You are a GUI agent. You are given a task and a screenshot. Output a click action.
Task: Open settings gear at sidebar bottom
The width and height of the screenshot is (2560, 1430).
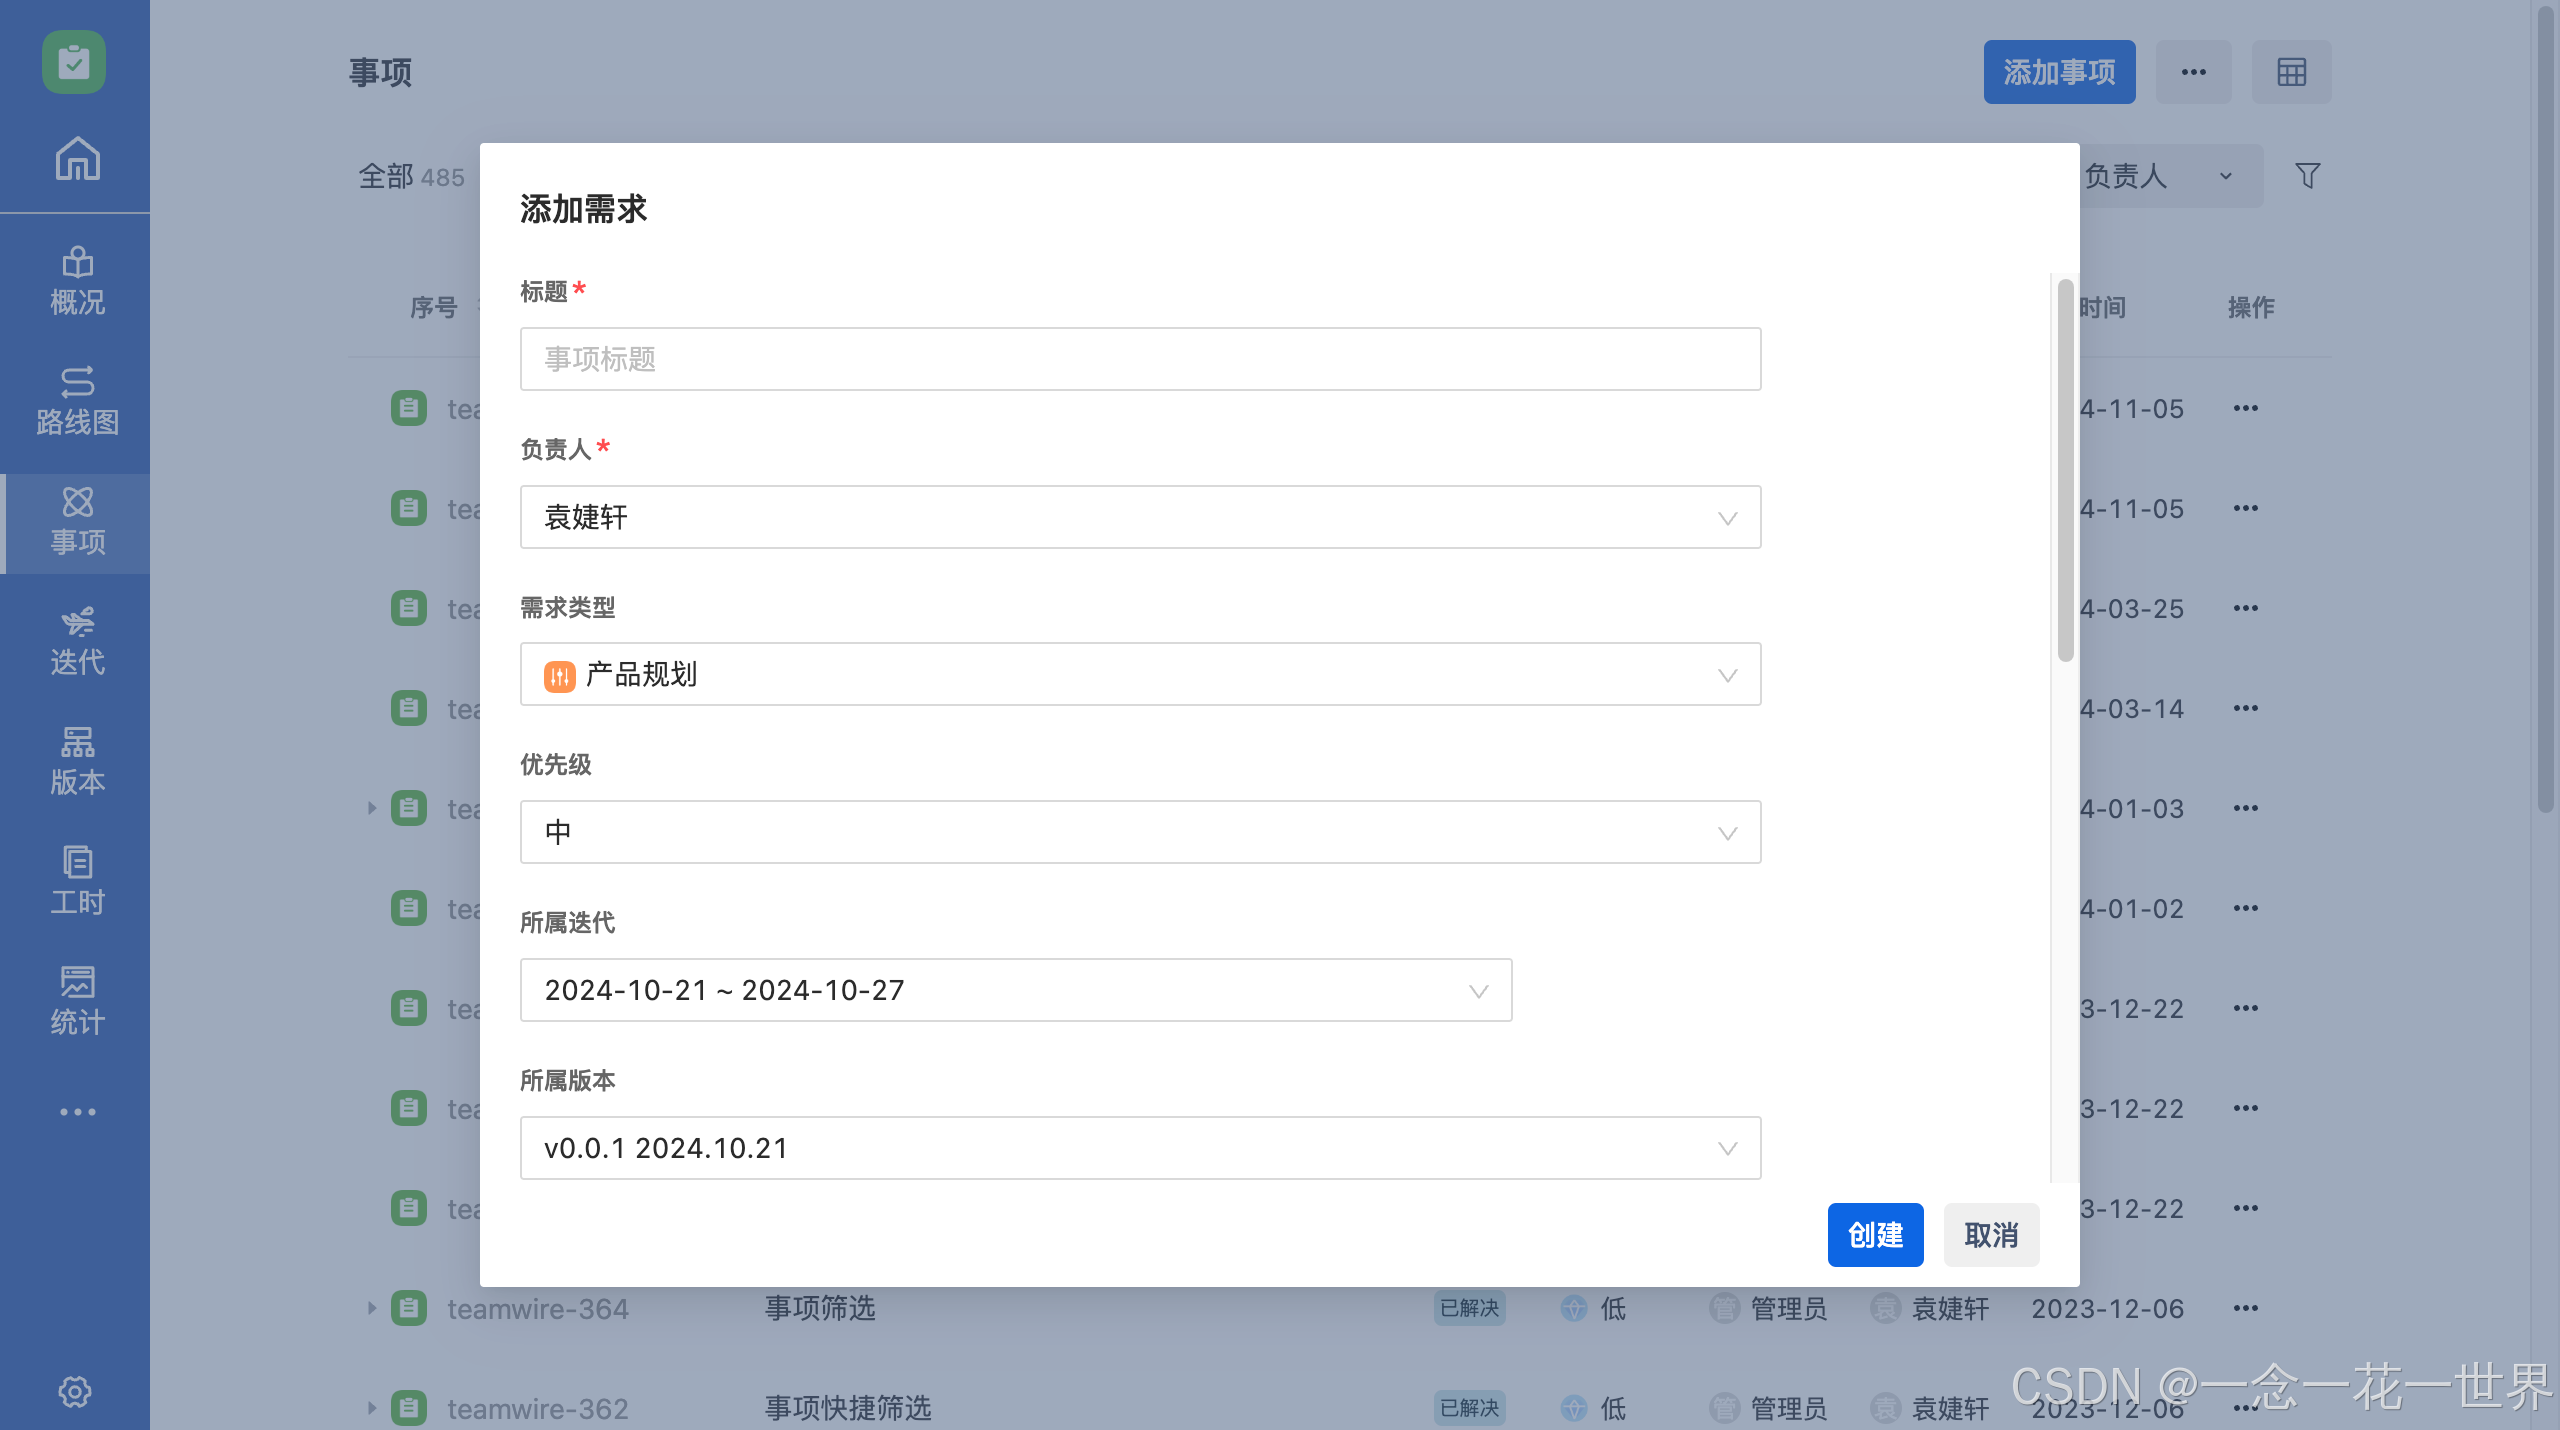click(x=75, y=1391)
